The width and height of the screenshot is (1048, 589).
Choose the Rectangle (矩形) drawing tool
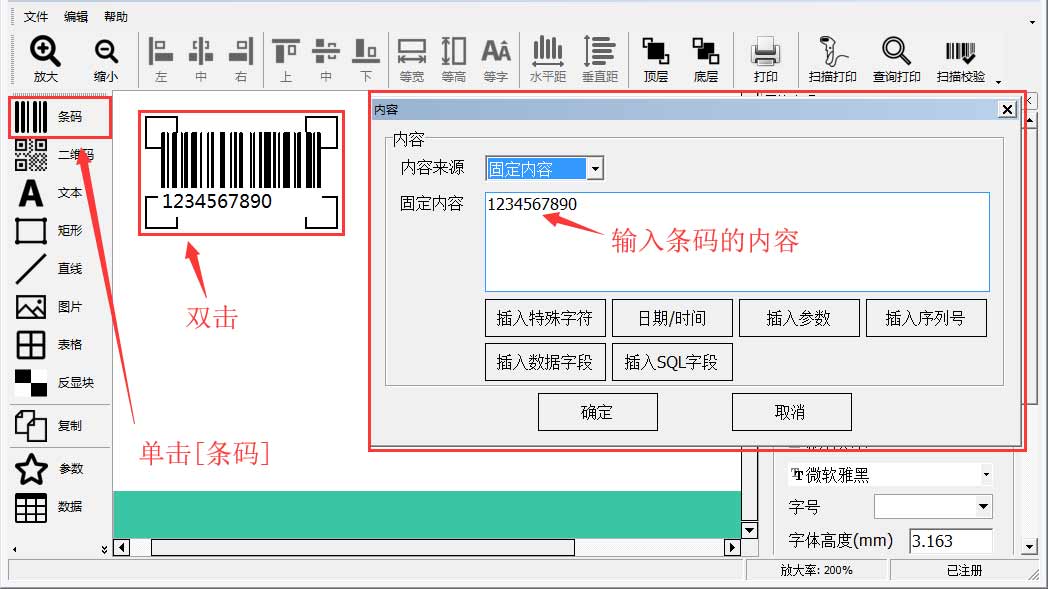[31, 231]
